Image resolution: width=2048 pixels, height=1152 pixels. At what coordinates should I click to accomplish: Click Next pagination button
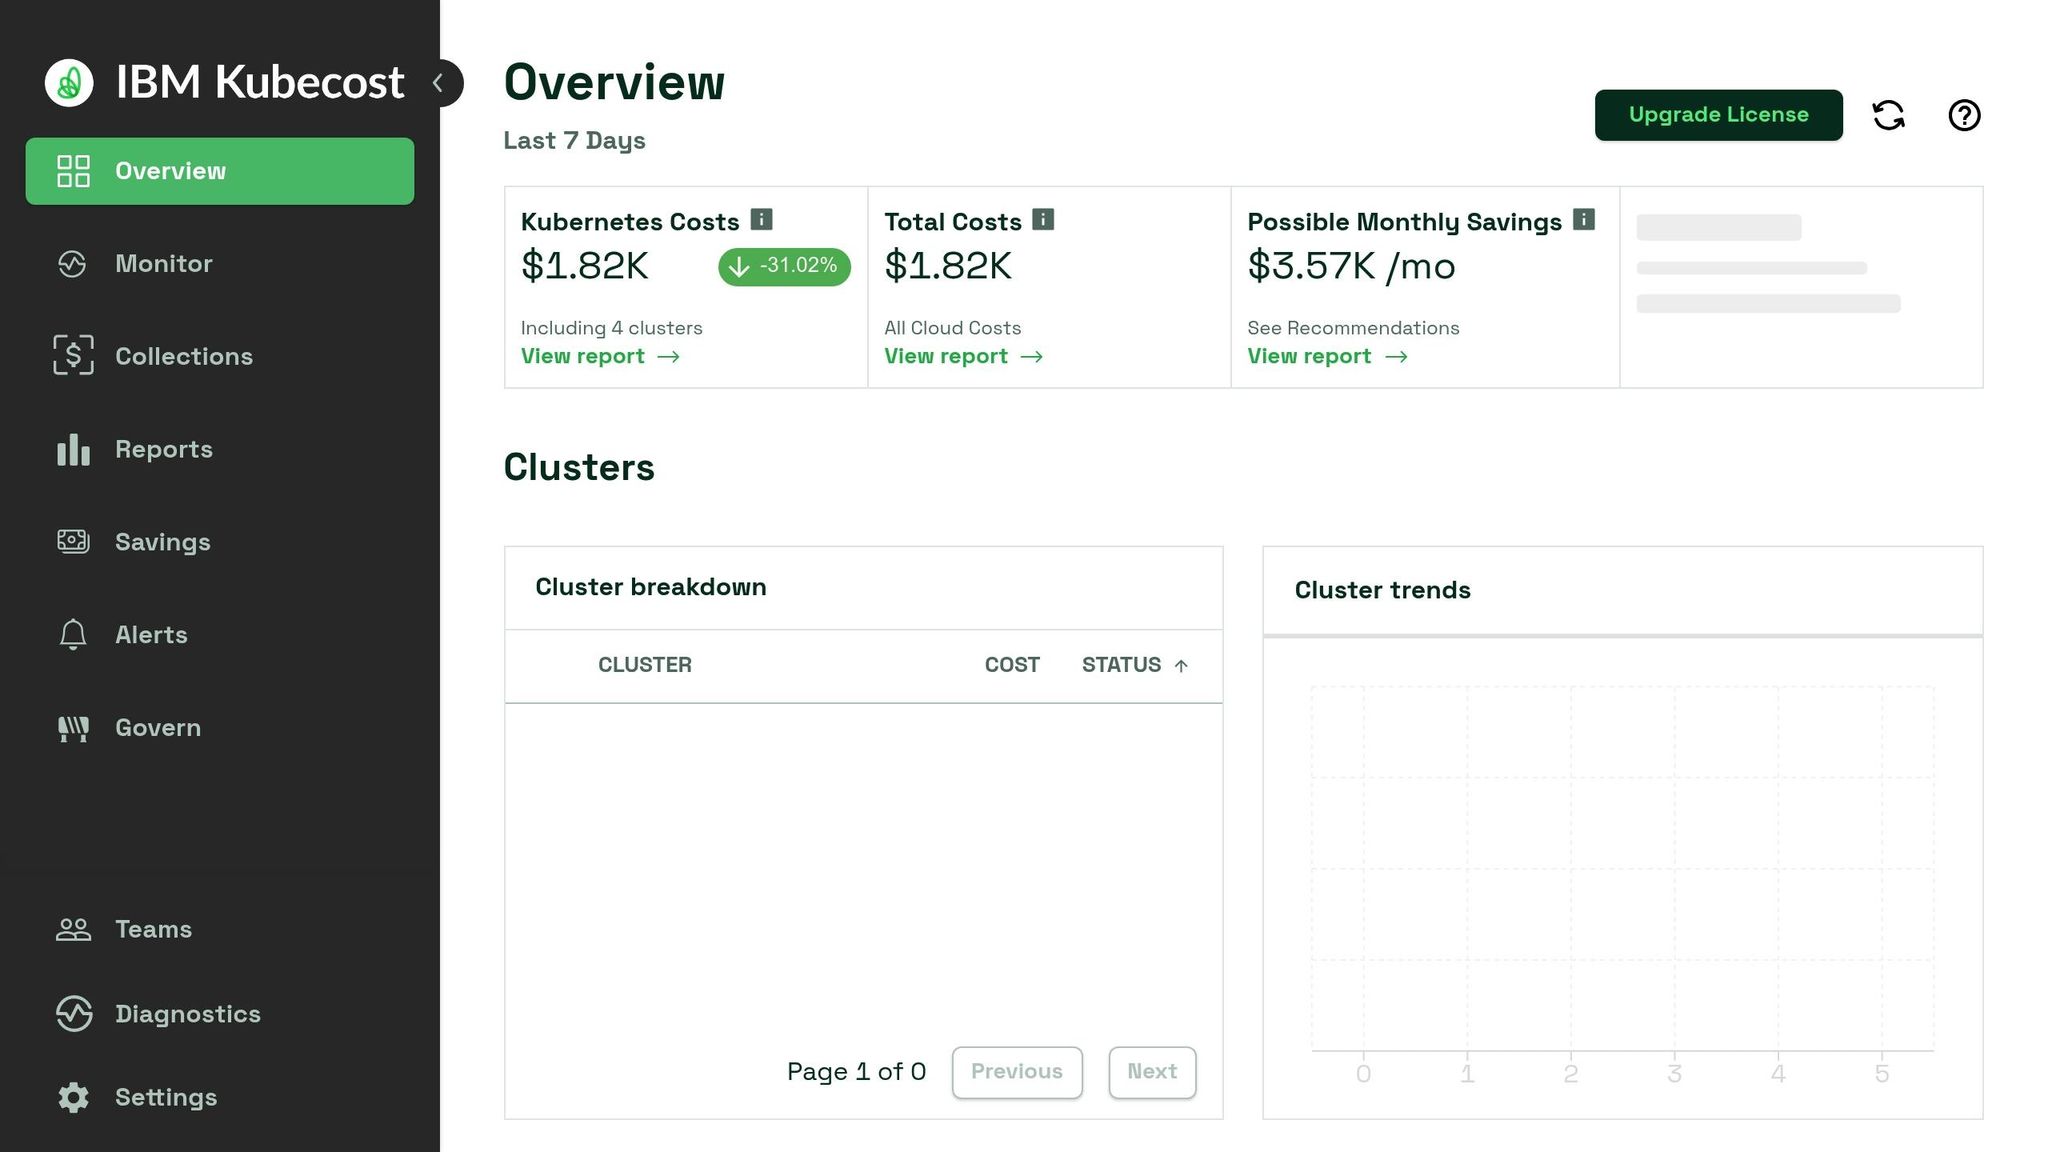coord(1151,1072)
